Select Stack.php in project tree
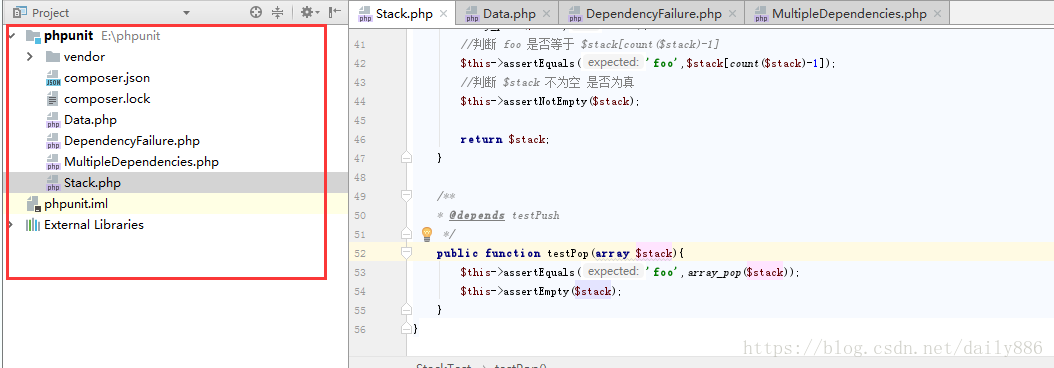Screen dimensions: 1054x368 coord(92,182)
